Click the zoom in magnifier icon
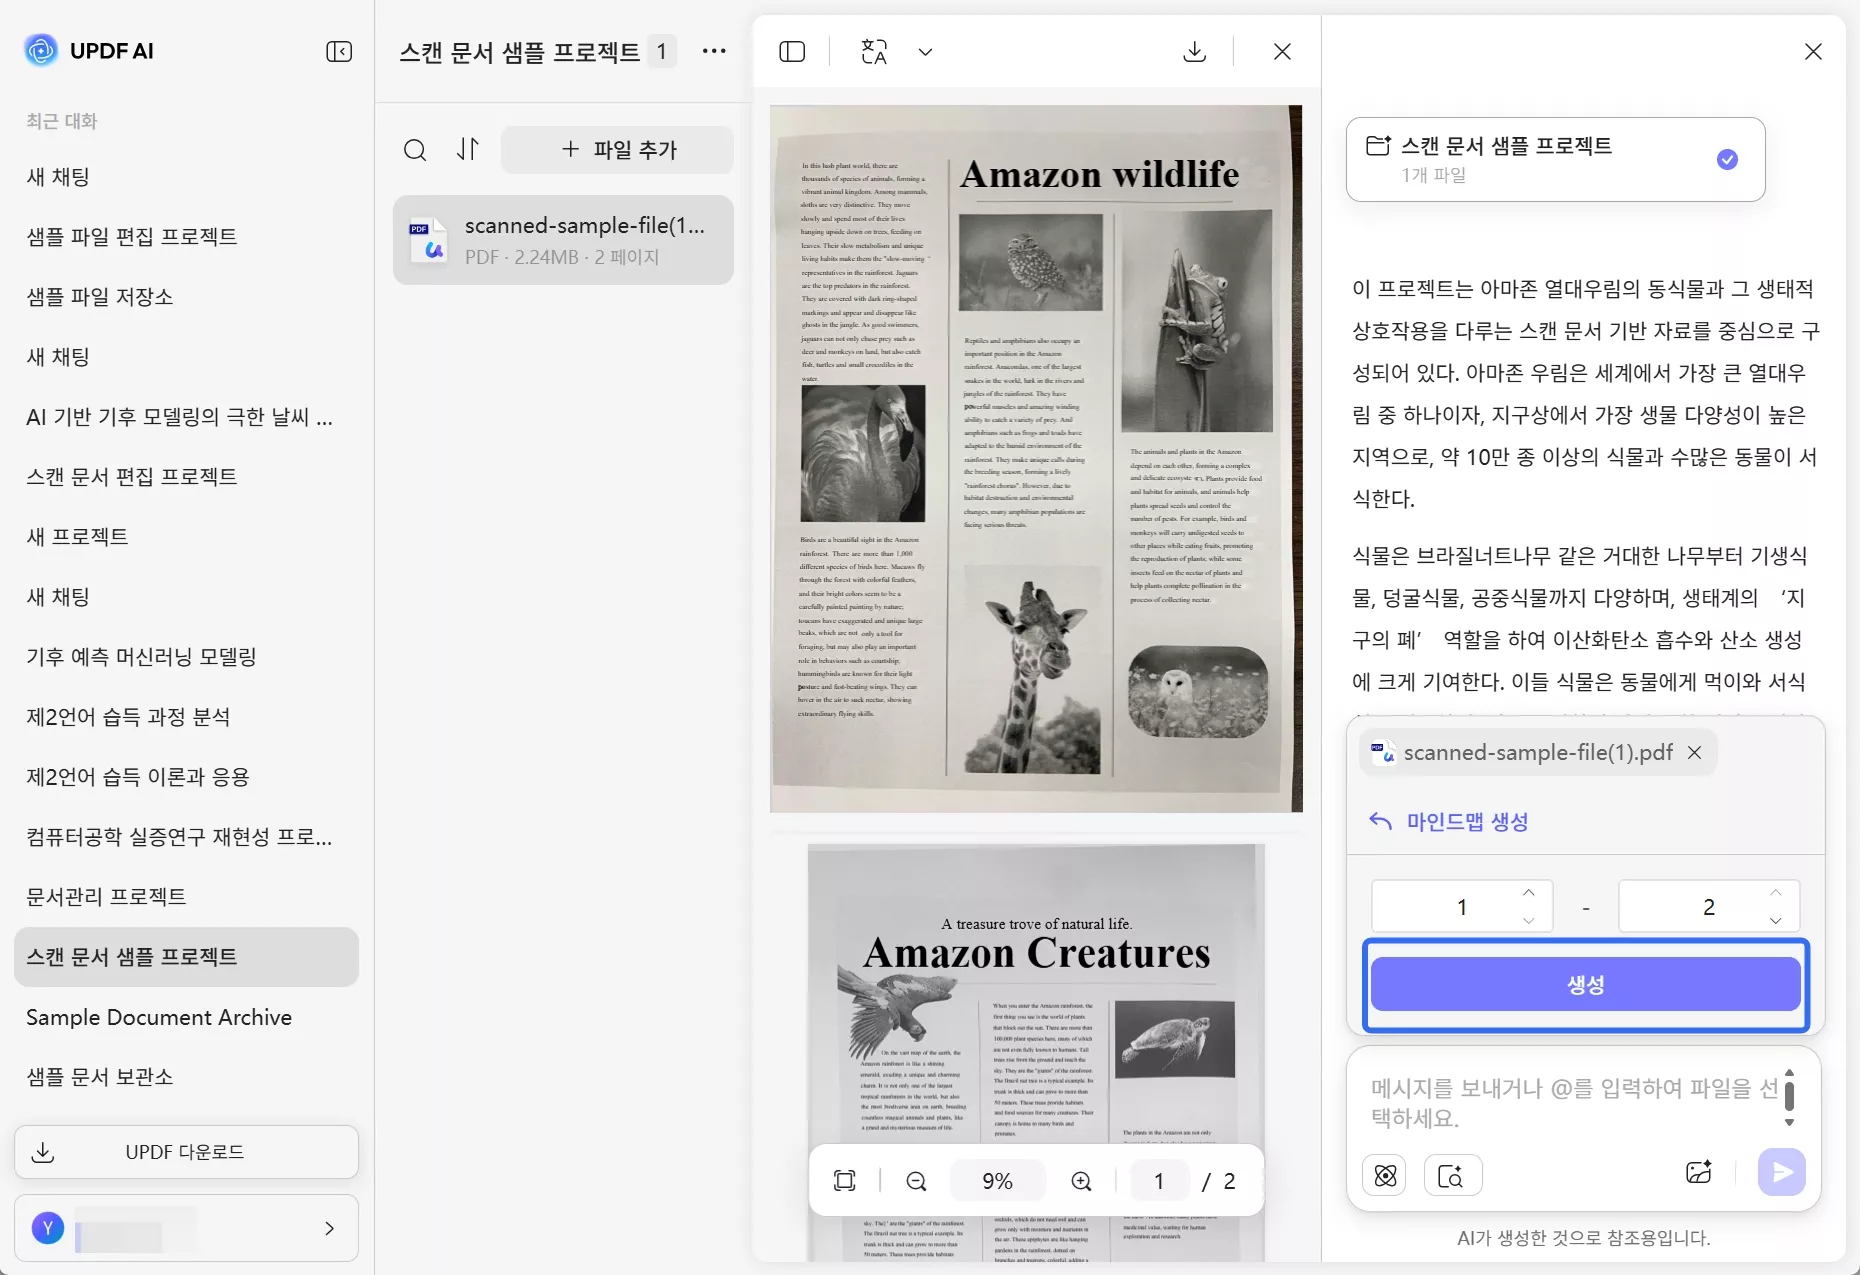 [x=1081, y=1181]
